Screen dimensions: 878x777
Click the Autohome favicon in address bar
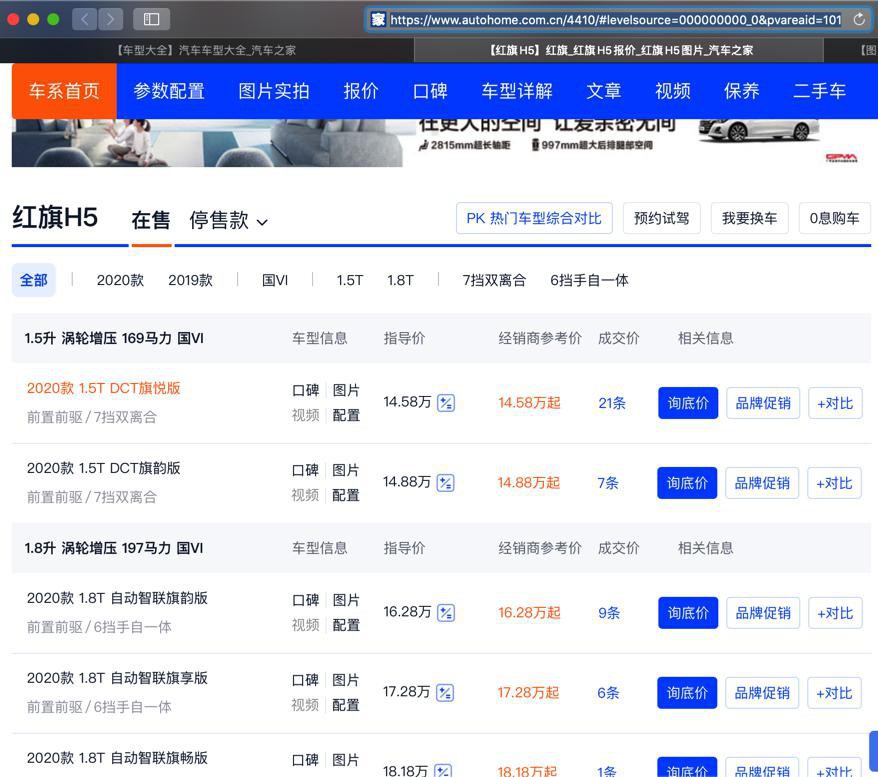pyautogui.click(x=378, y=20)
